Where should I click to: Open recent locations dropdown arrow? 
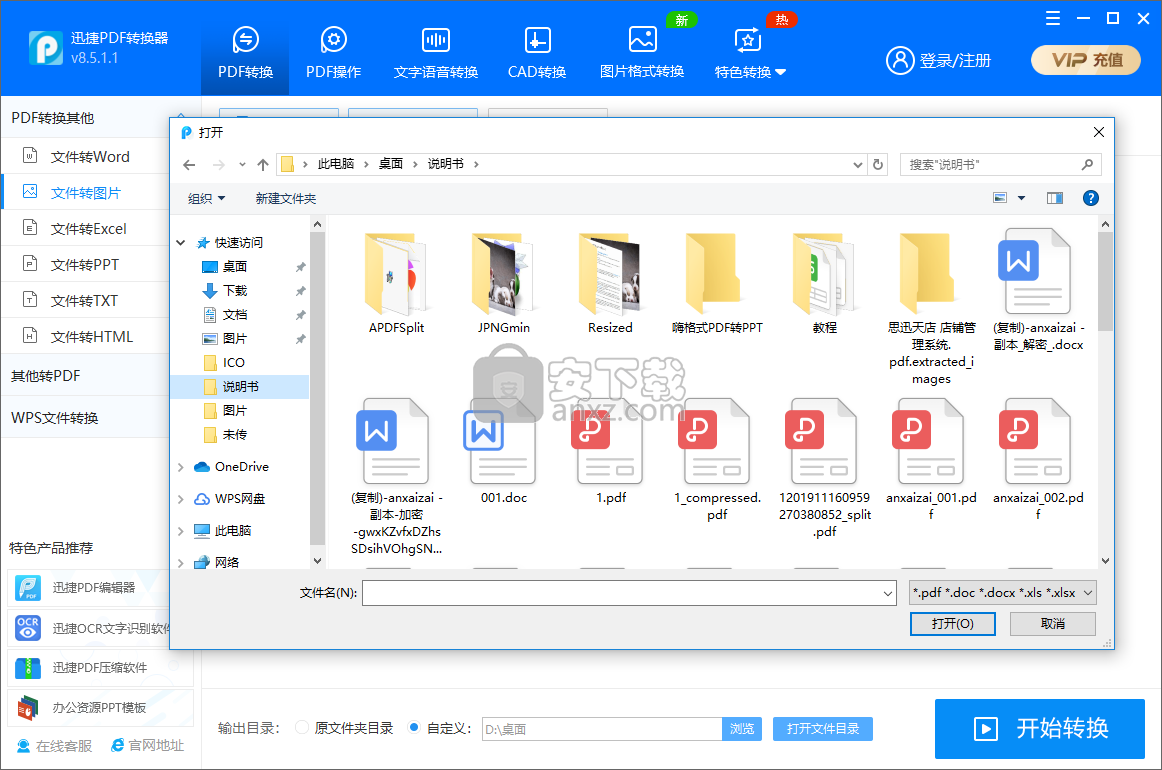(x=242, y=165)
